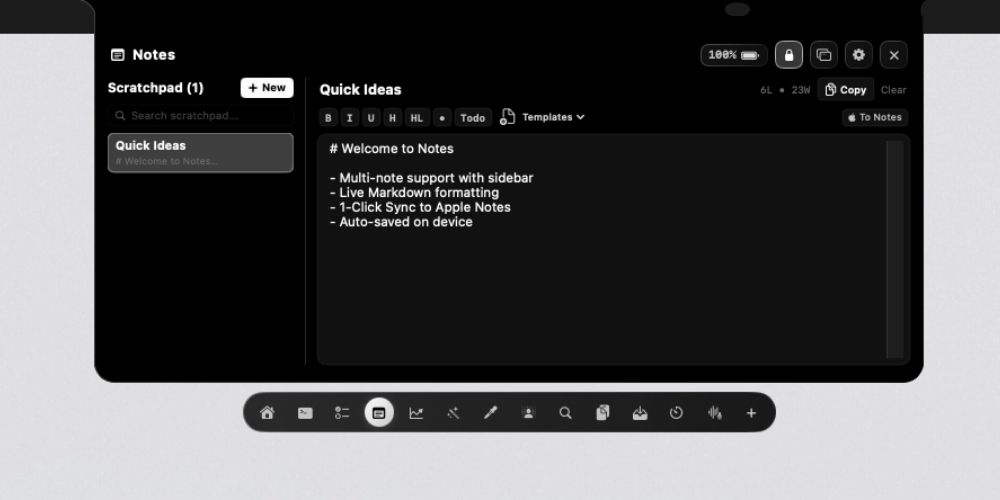Click the 6L 23W word count
Viewport: 1000px width, 500px height.
point(784,90)
